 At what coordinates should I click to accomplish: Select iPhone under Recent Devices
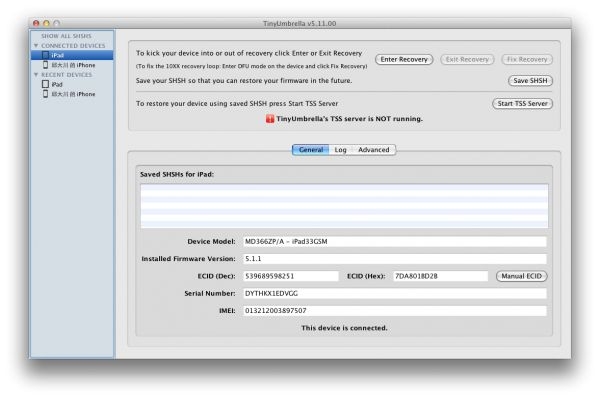72,94
